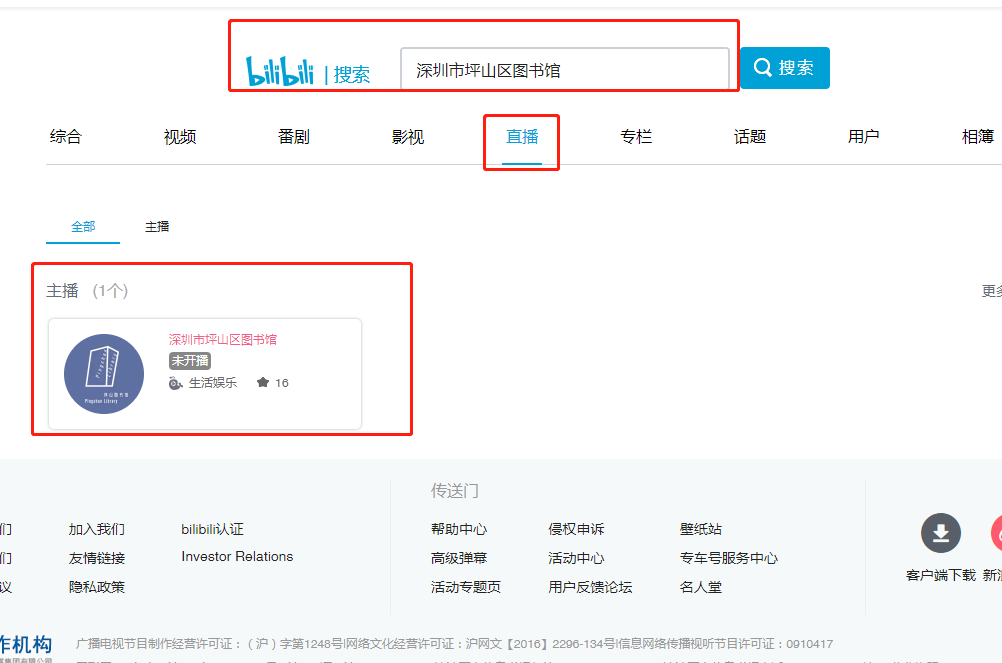Click the magnifier icon in the search button
Viewport: 1002px width, 663px height.
(762, 67)
